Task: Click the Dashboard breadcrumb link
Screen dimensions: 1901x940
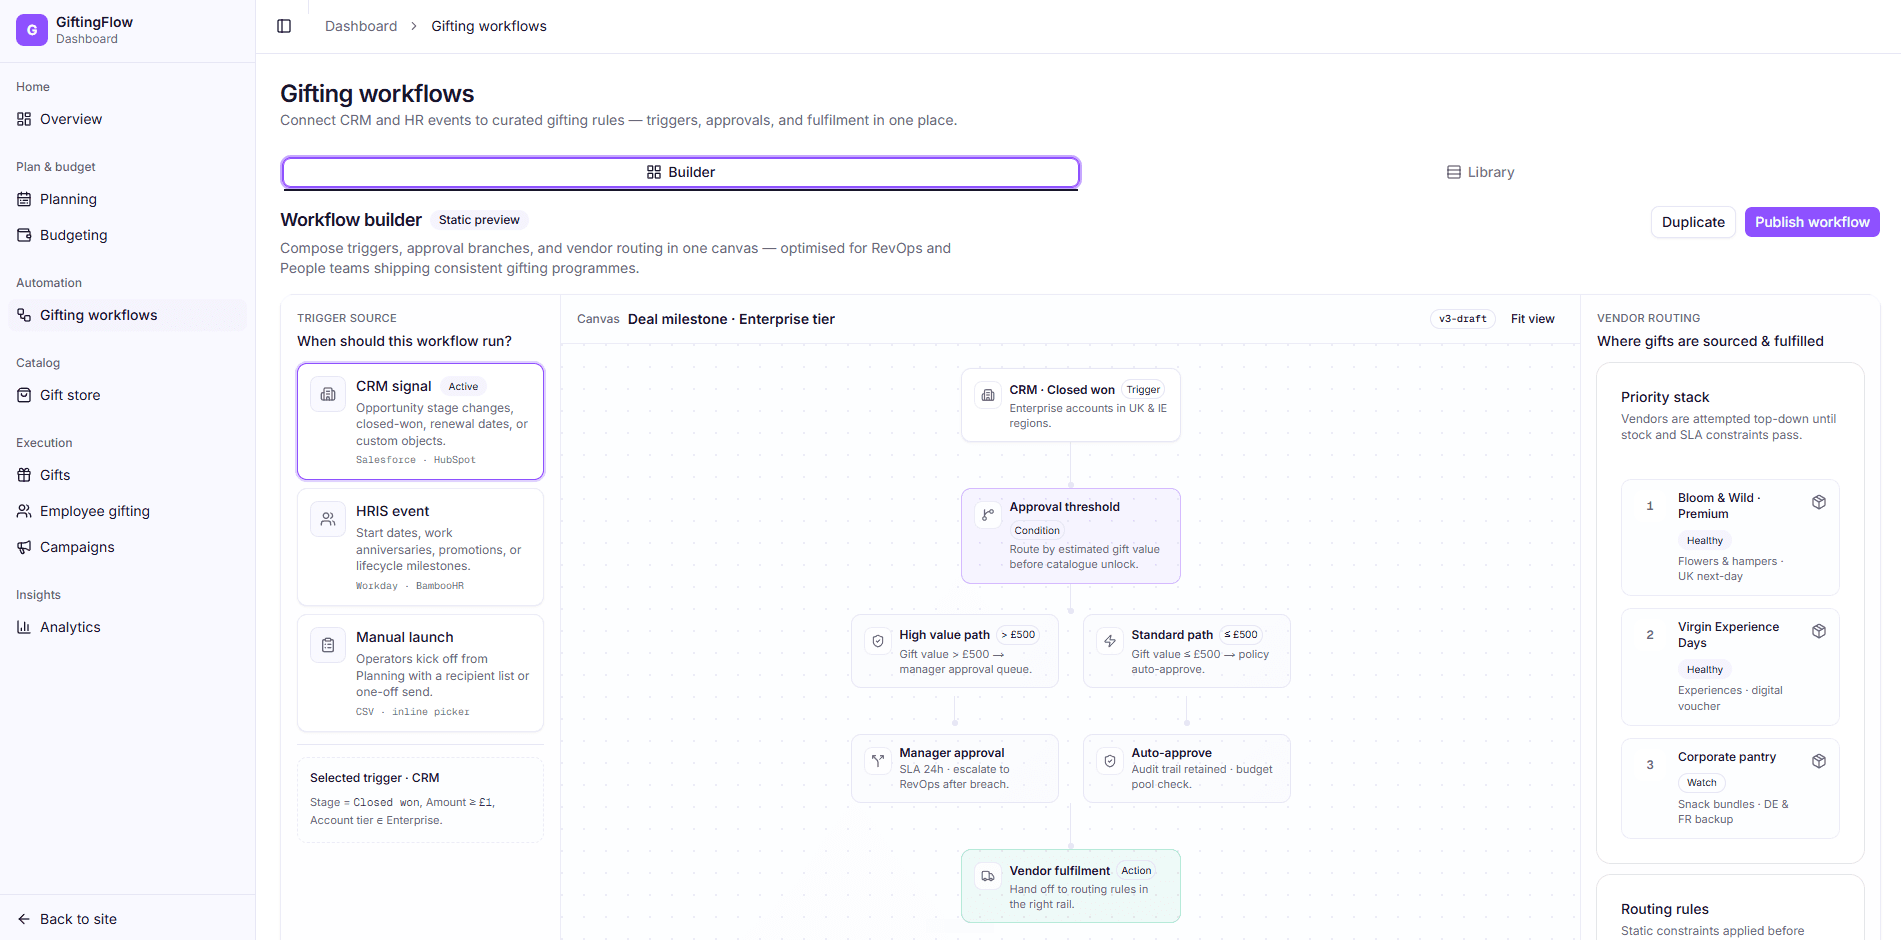Action: 361,26
